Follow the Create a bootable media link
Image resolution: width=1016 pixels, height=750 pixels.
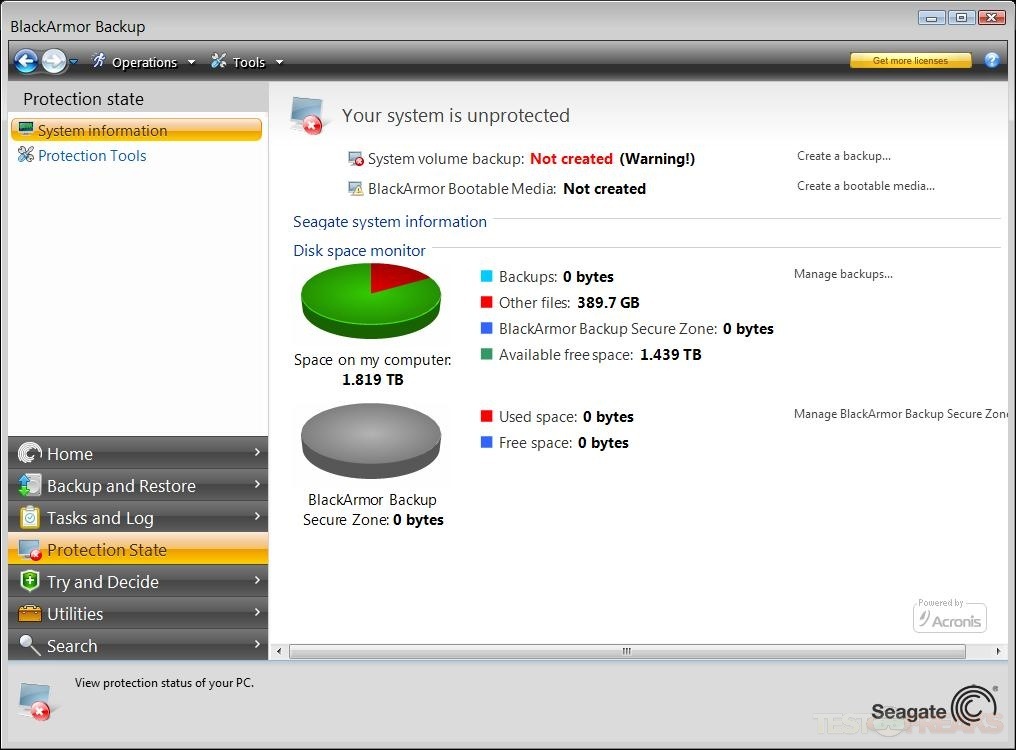[x=865, y=186]
